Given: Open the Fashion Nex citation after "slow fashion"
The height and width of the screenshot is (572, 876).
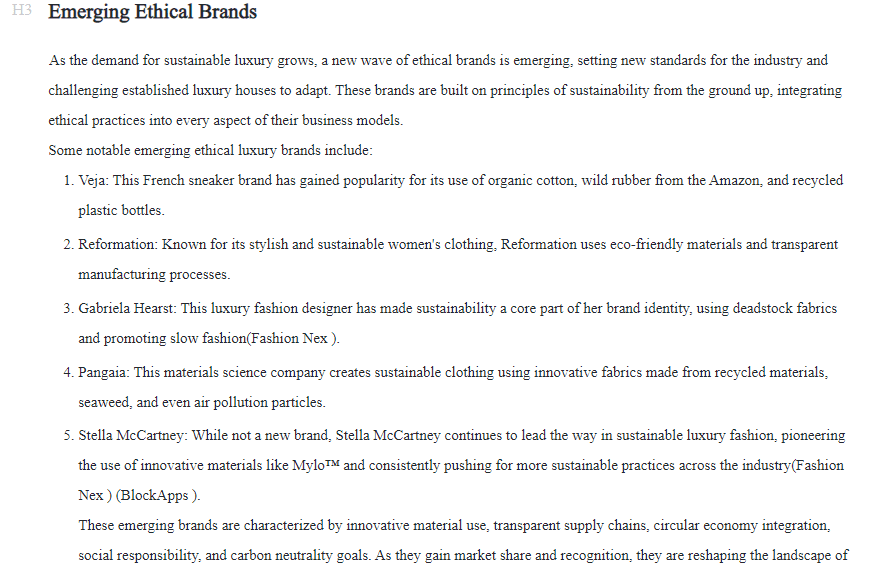Looking at the screenshot, I should (x=298, y=339).
